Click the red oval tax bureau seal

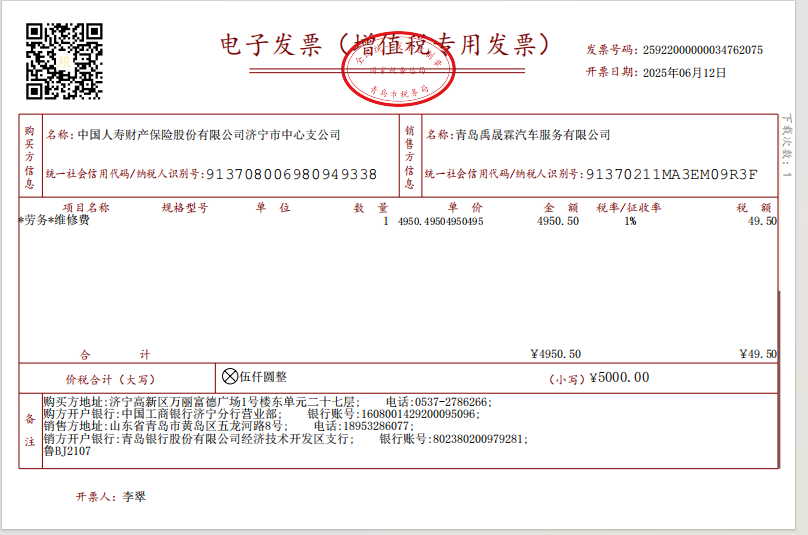tap(398, 75)
